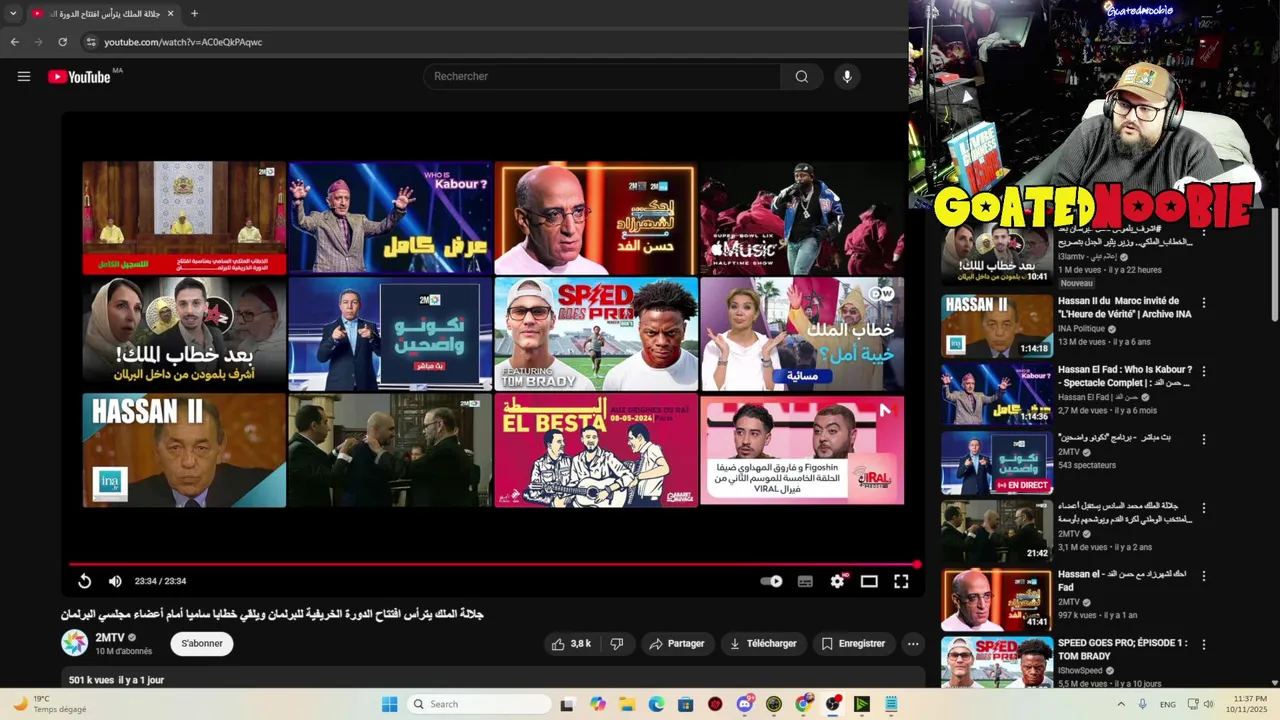Open options menu for Hassan II du Maroc video
The height and width of the screenshot is (720, 1280).
tap(1204, 302)
